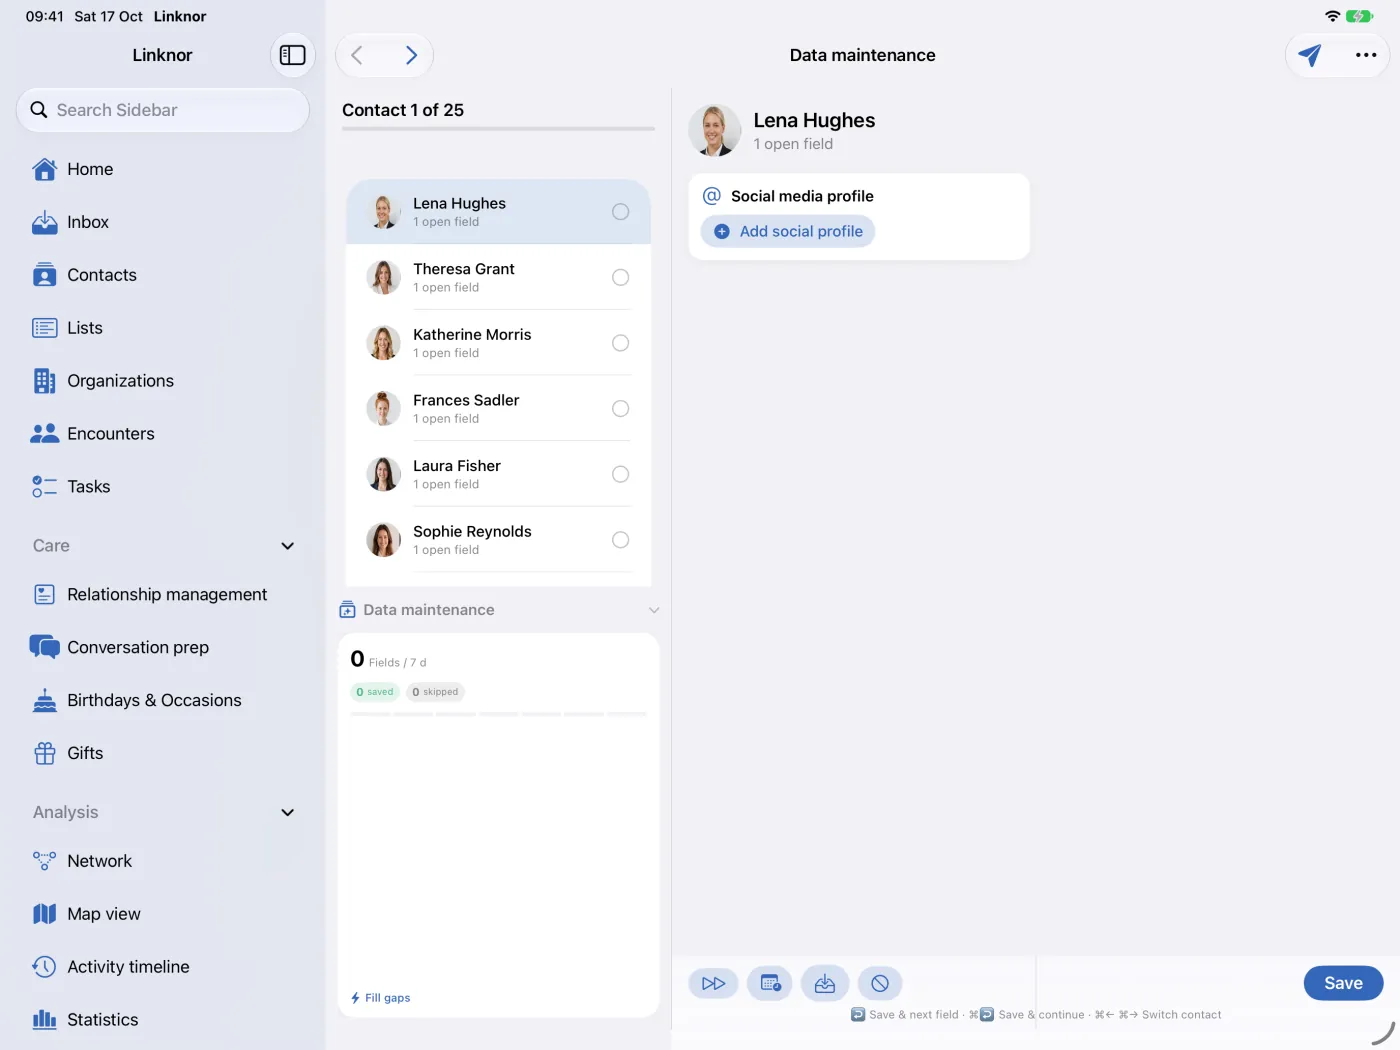Click the calendar snooze icon
Image resolution: width=1400 pixels, height=1050 pixels.
pyautogui.click(x=770, y=984)
